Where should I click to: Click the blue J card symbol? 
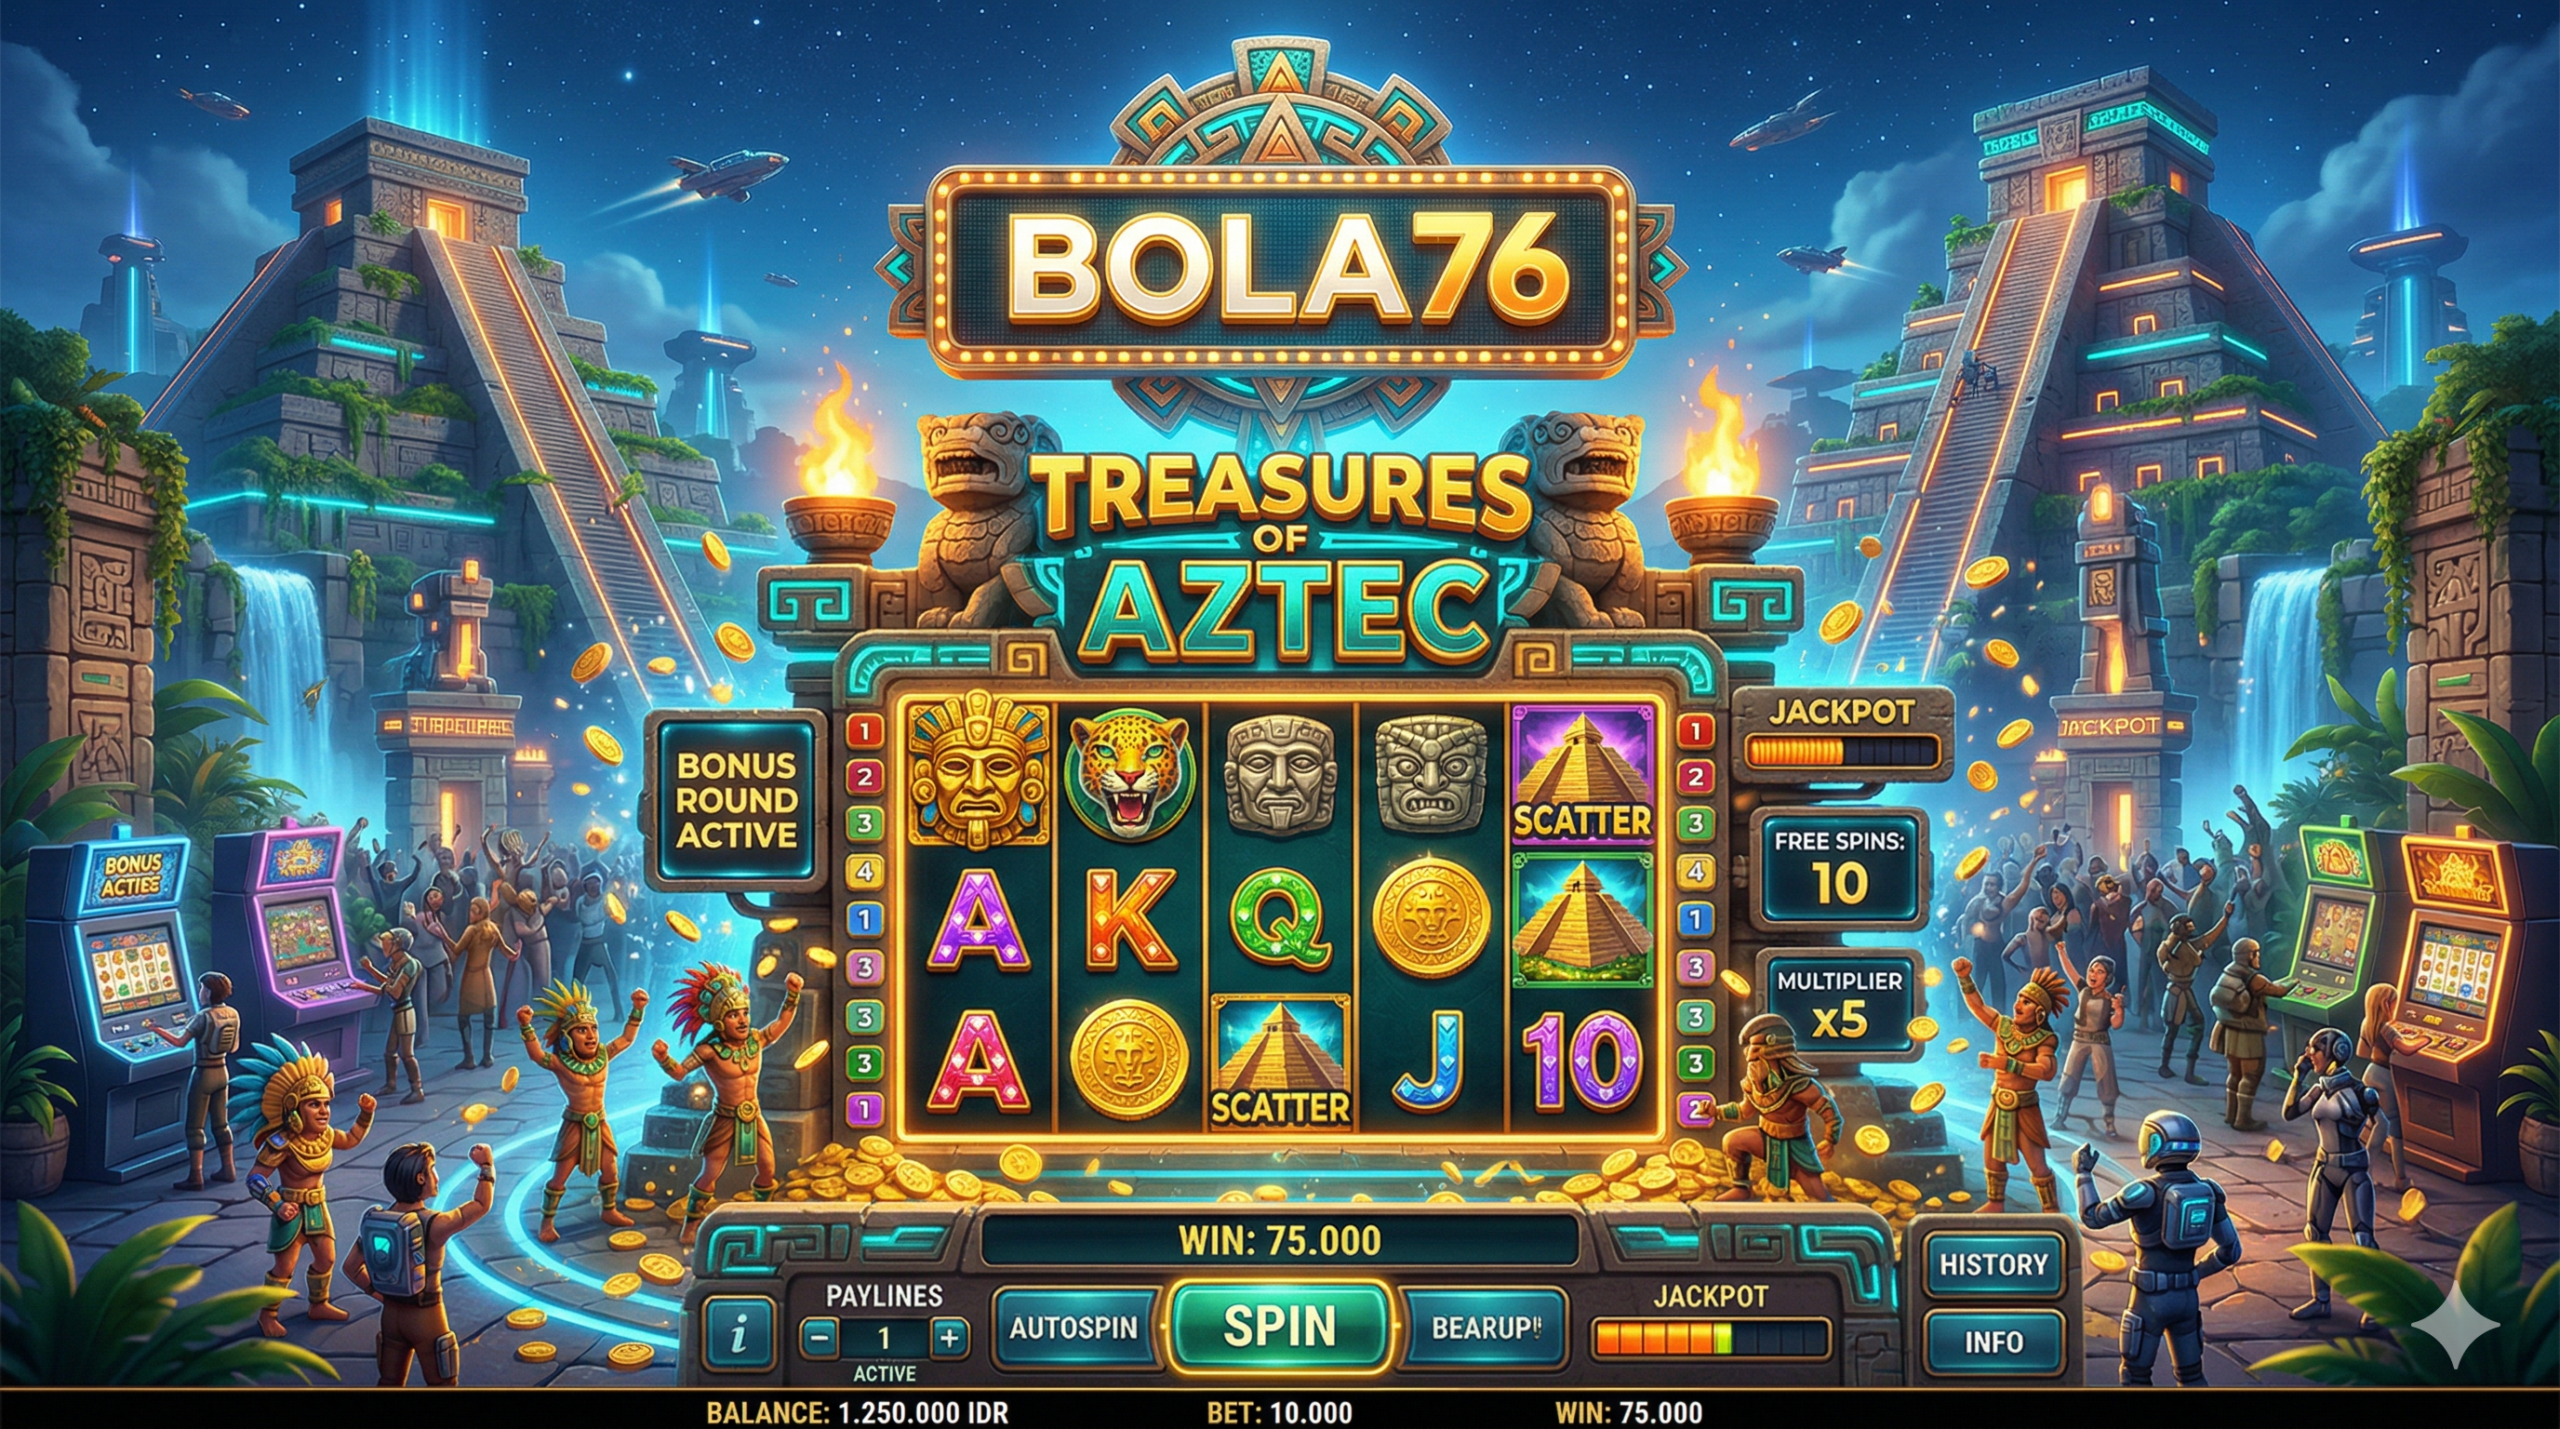(x=1431, y=1064)
